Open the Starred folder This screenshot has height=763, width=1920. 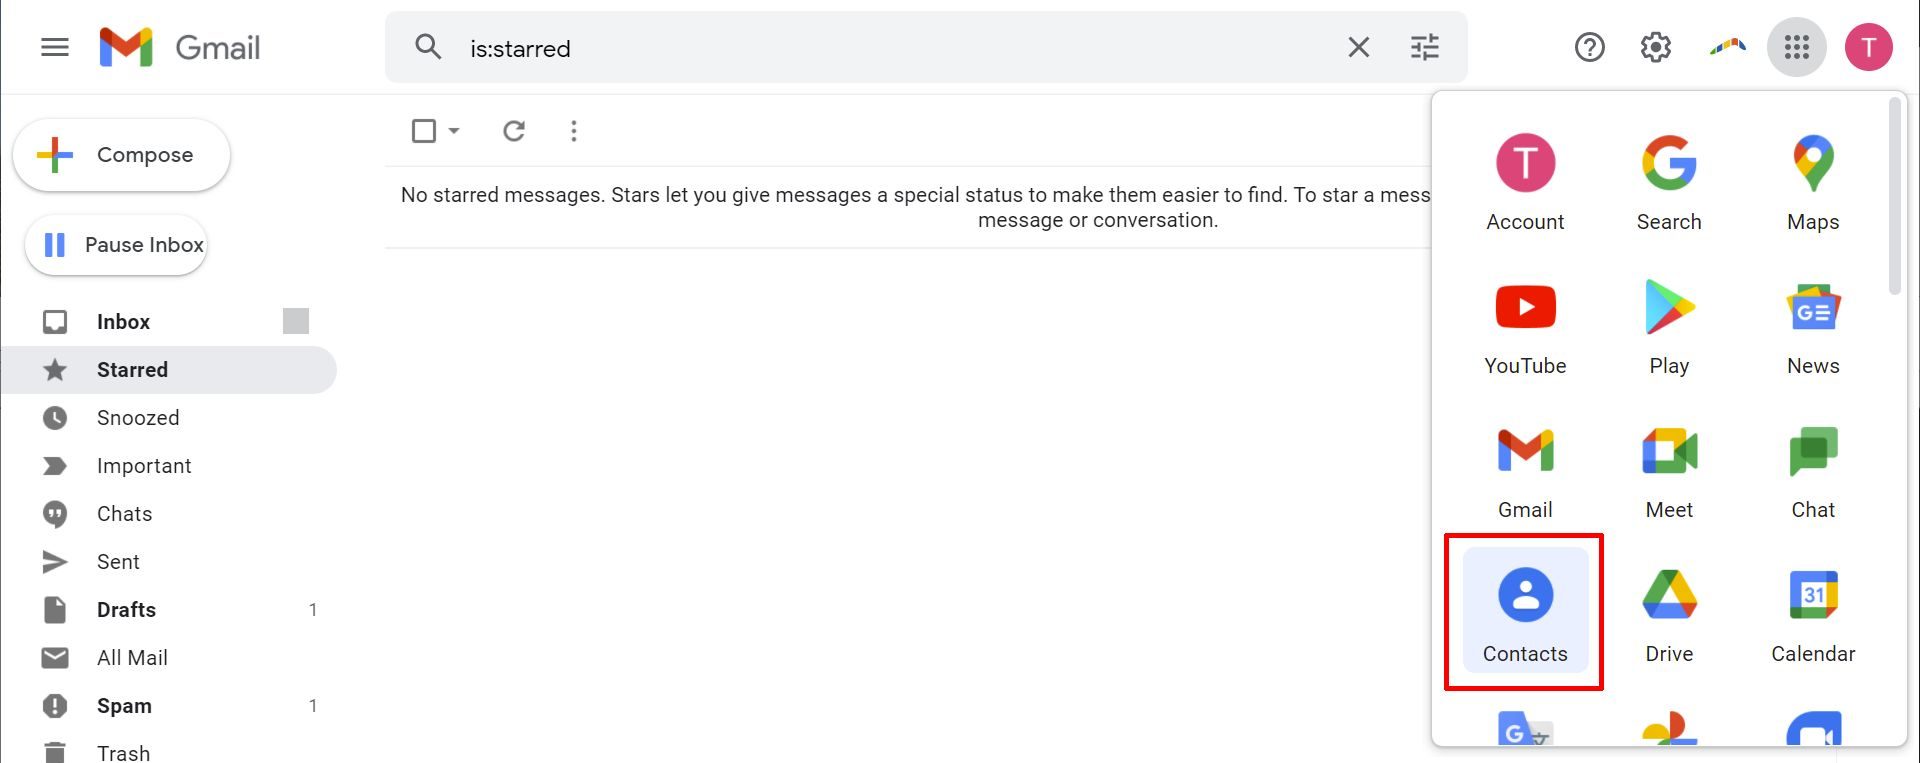tap(168, 370)
